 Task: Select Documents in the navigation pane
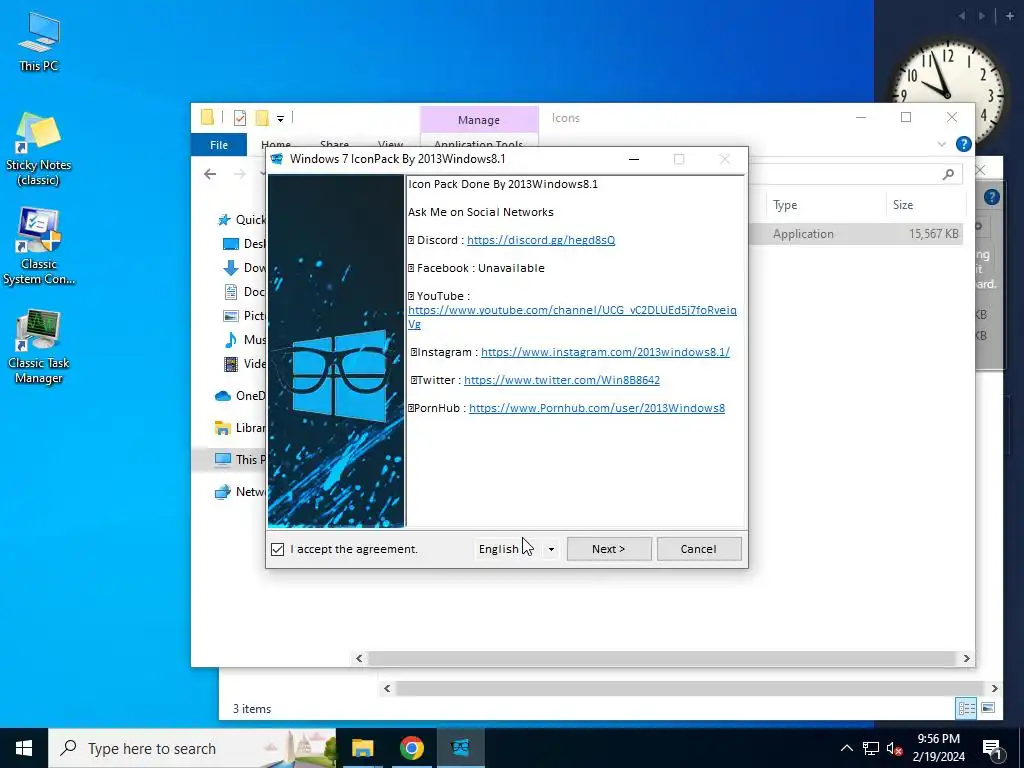point(244,292)
